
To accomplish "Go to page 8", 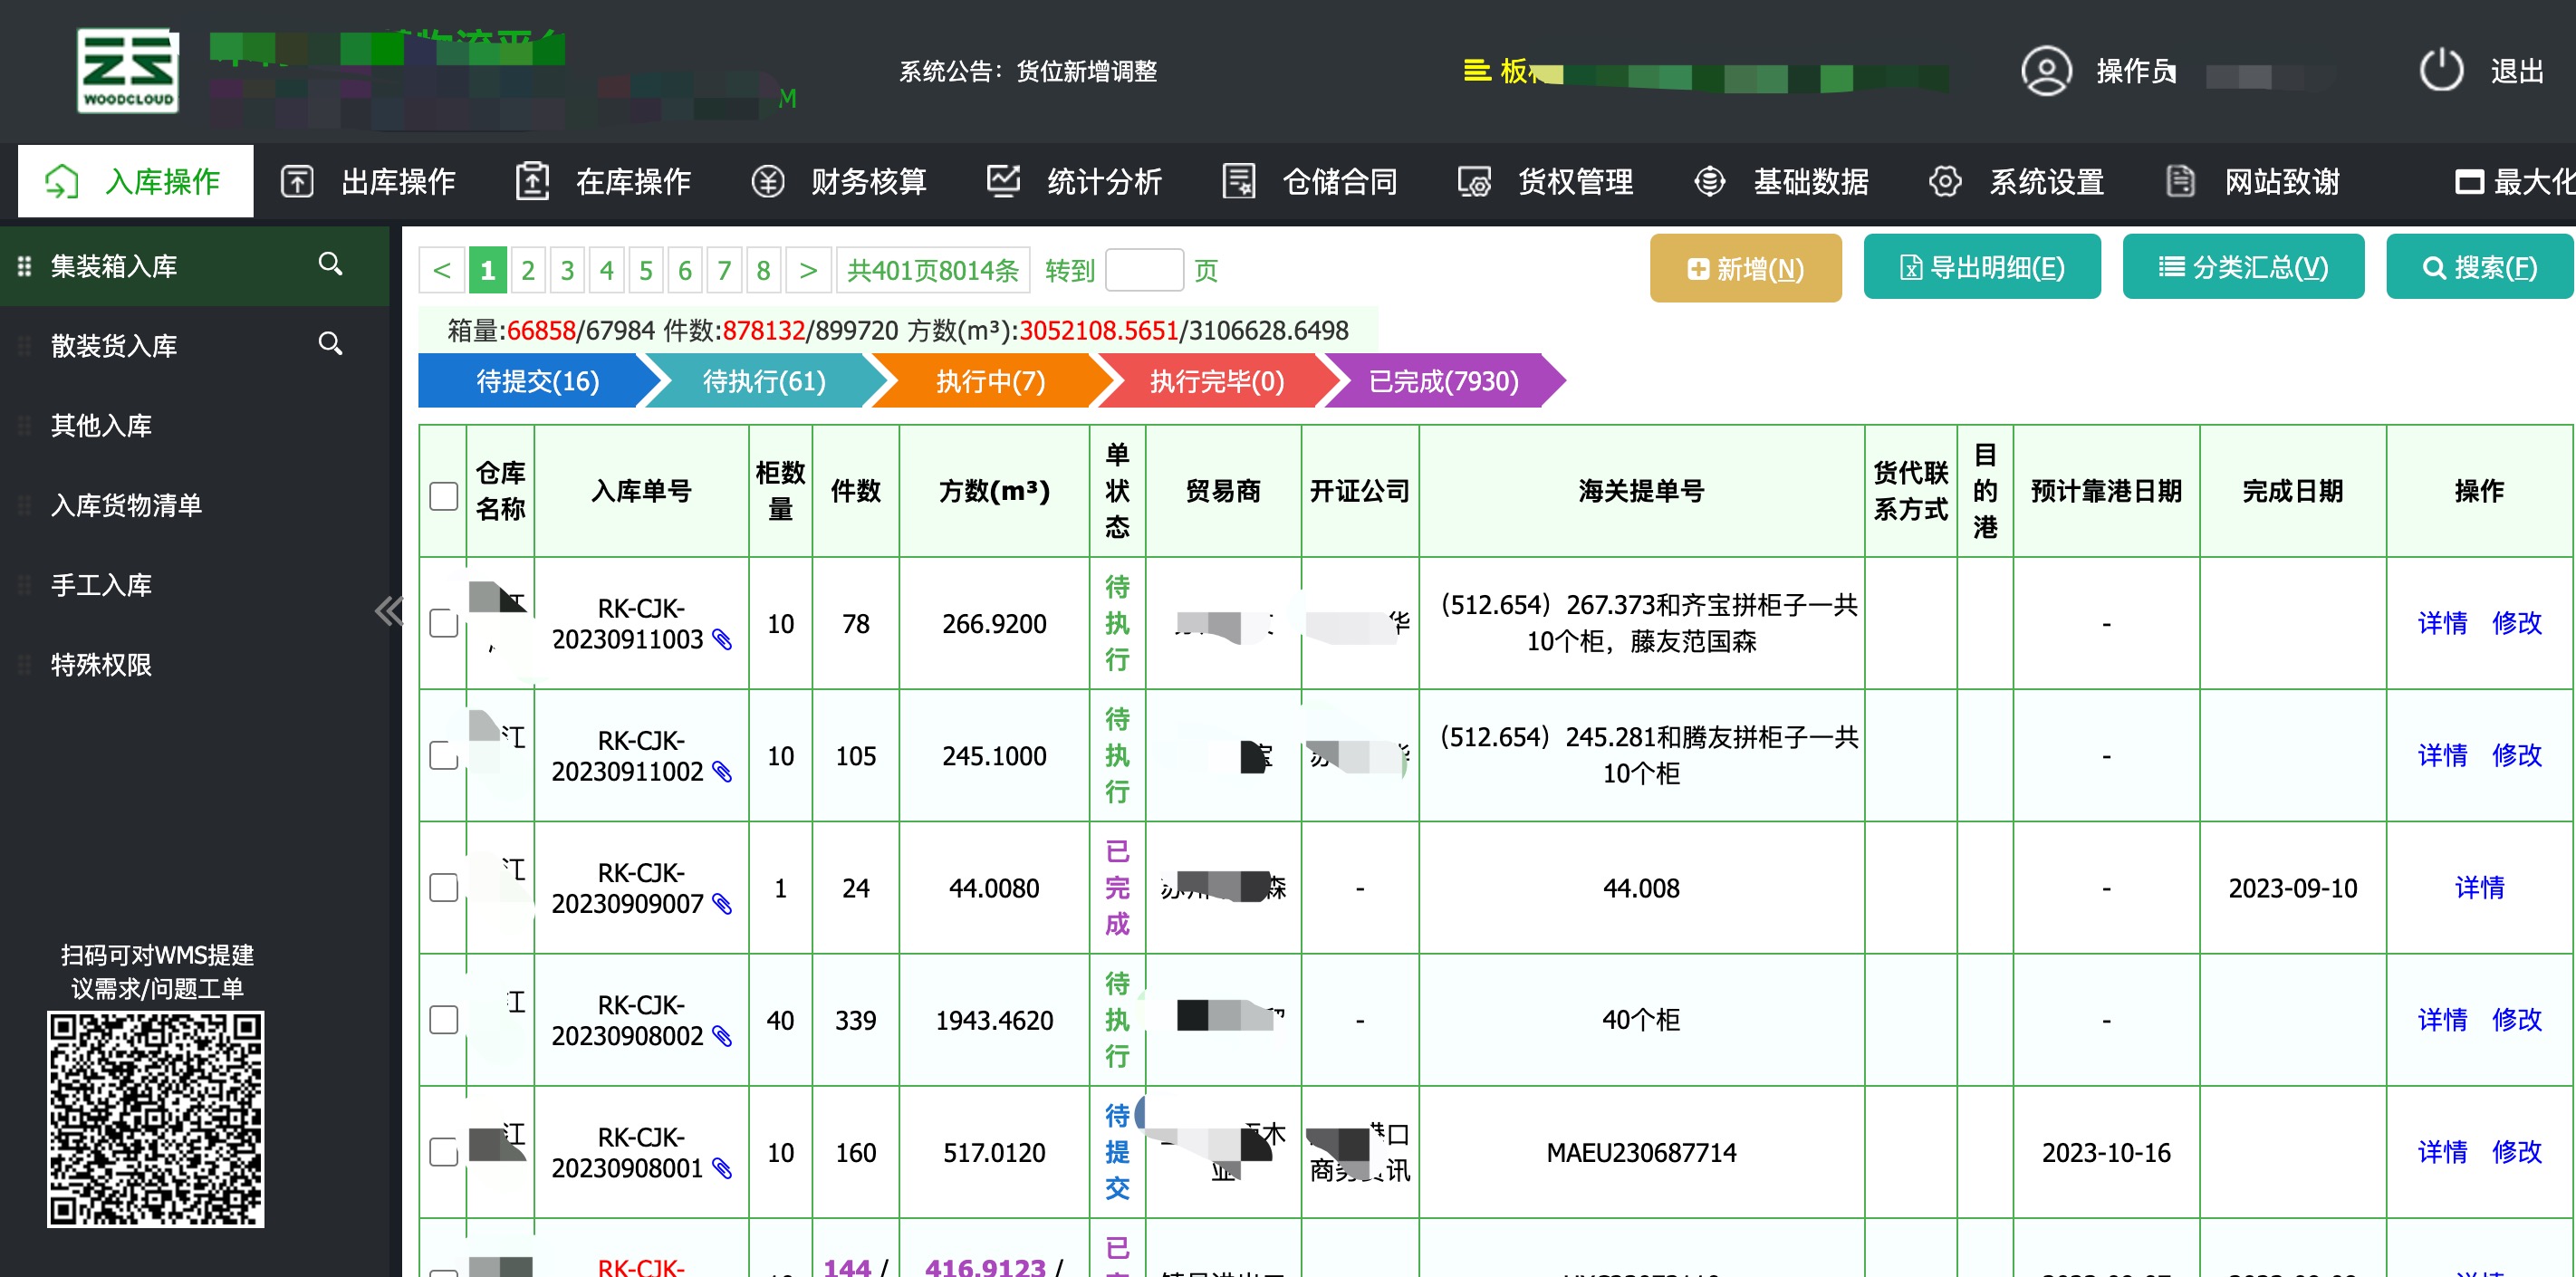I will pyautogui.click(x=763, y=270).
